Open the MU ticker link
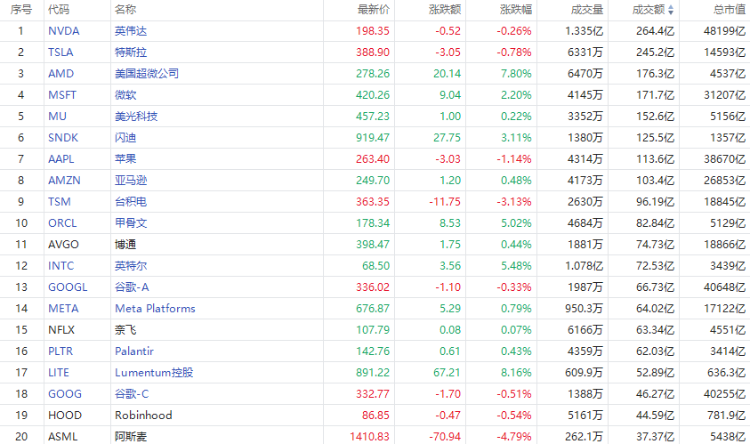Viewport: 750px width, 444px height. click(x=57, y=116)
